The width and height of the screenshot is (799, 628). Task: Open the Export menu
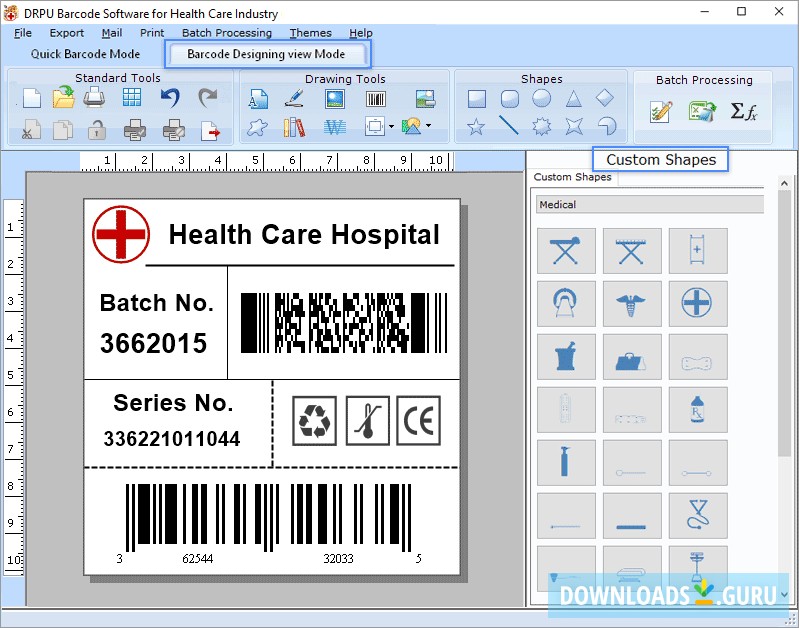coord(67,33)
